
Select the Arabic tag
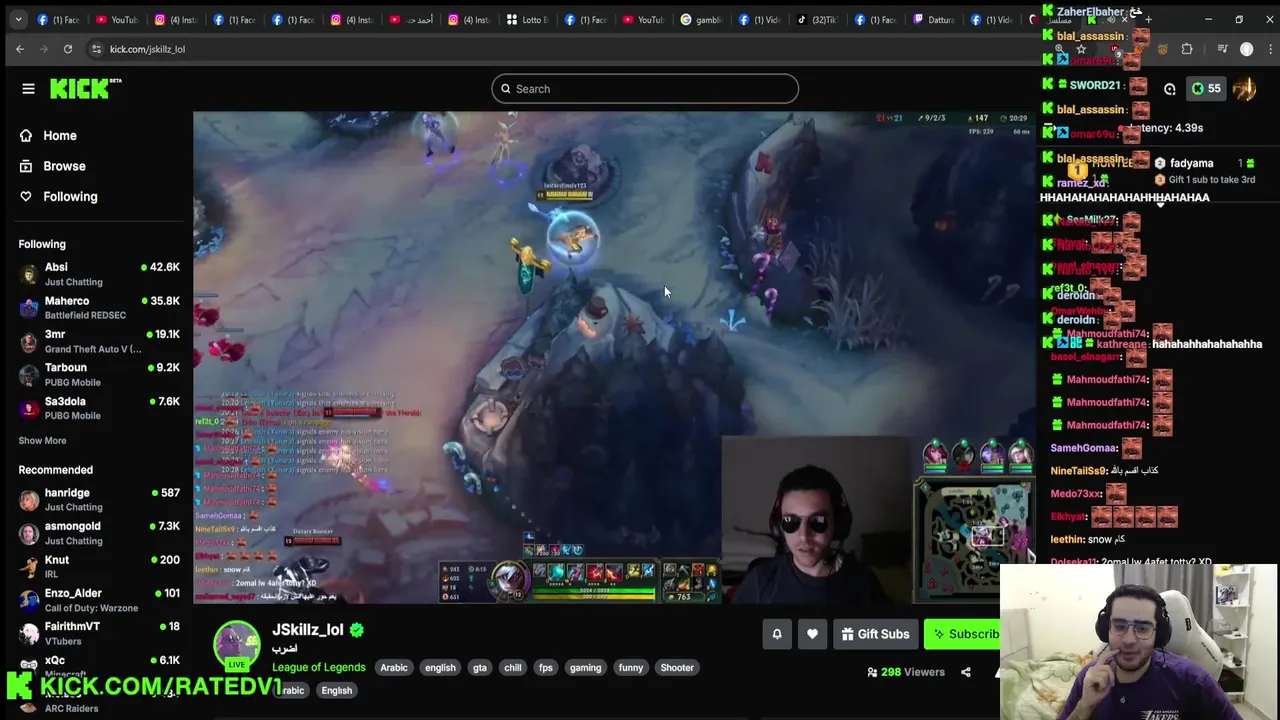click(x=394, y=668)
